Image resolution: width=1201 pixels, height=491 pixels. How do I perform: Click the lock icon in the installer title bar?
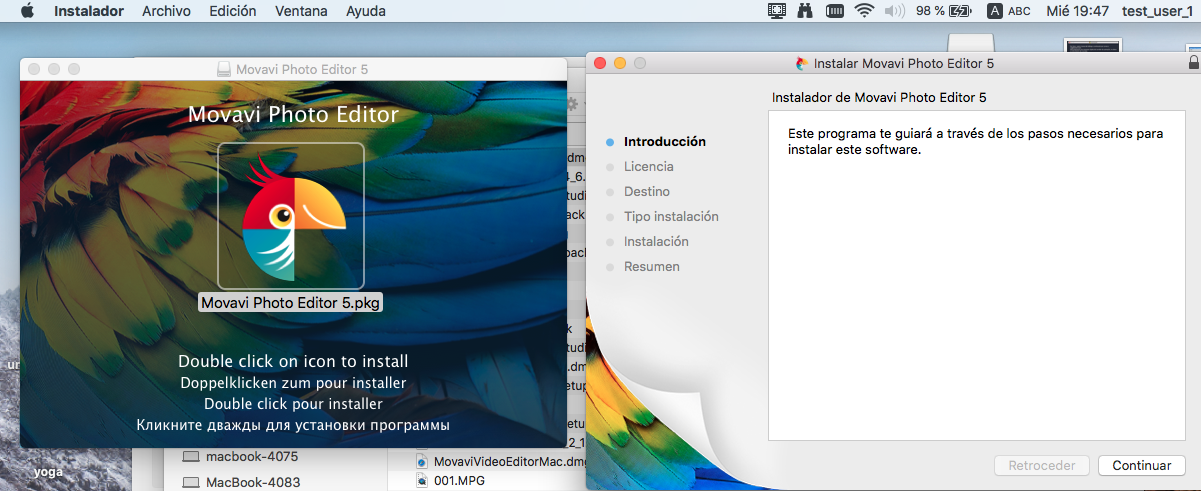tap(1193, 63)
